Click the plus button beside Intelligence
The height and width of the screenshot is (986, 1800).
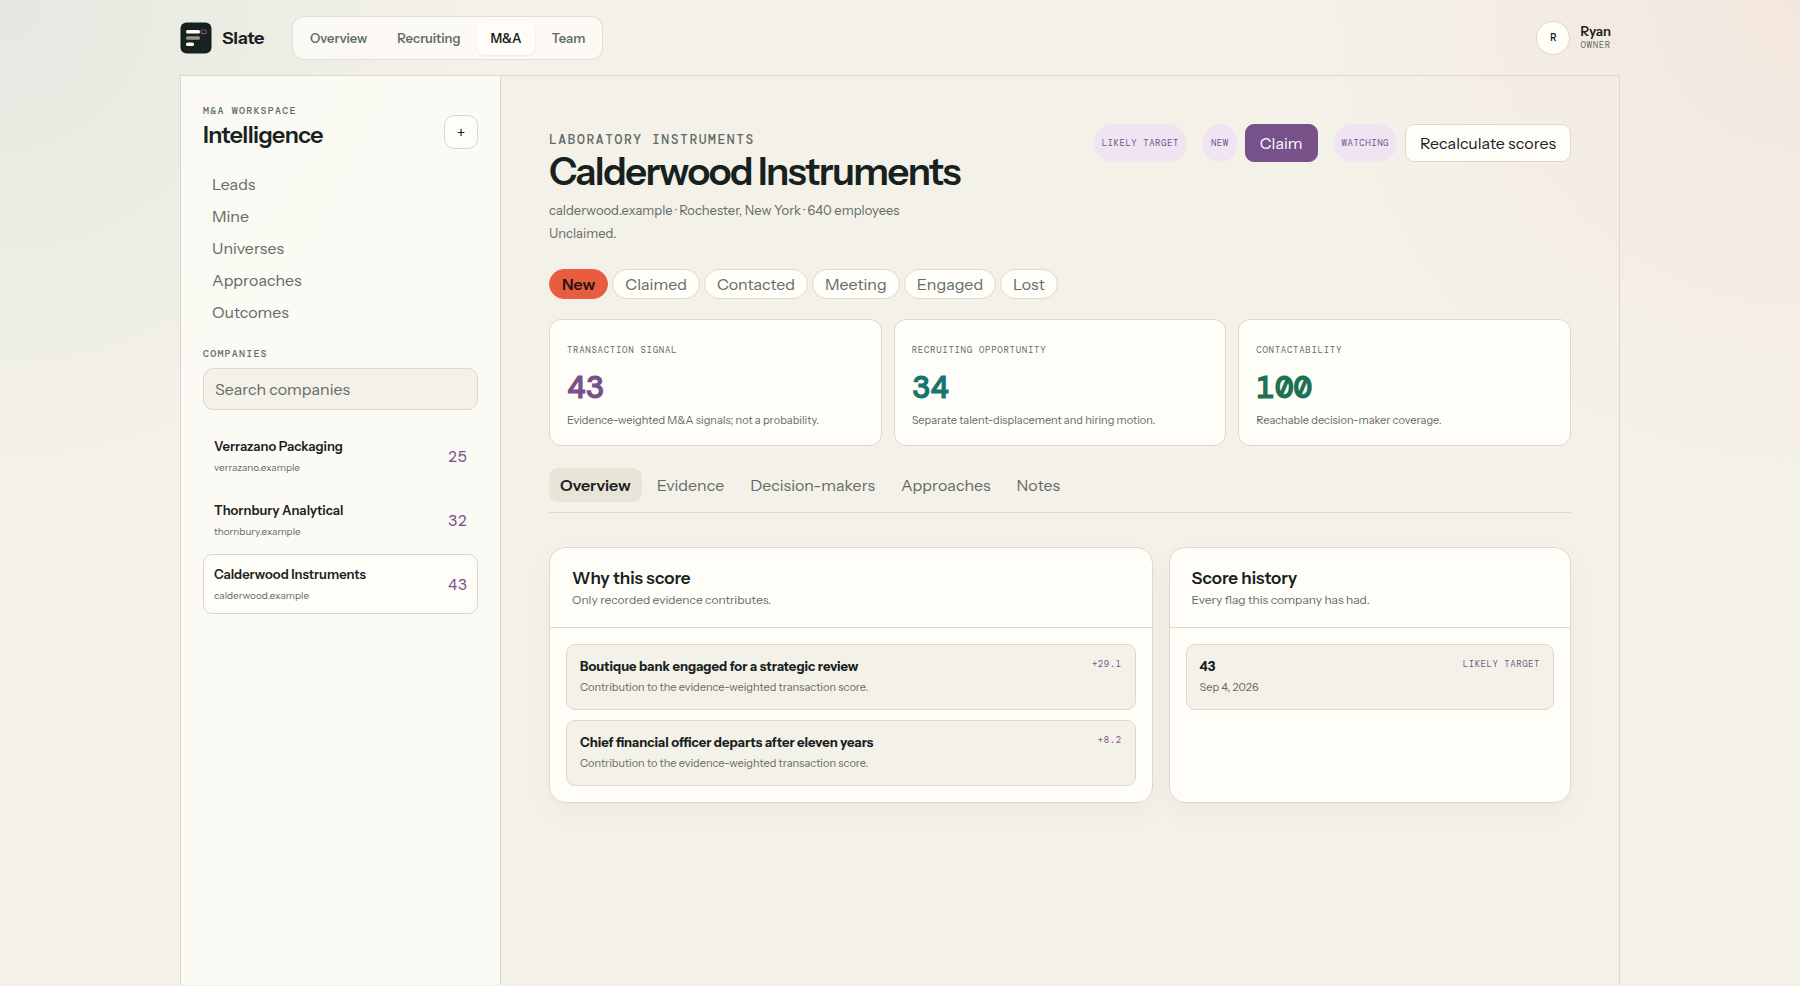(x=461, y=132)
